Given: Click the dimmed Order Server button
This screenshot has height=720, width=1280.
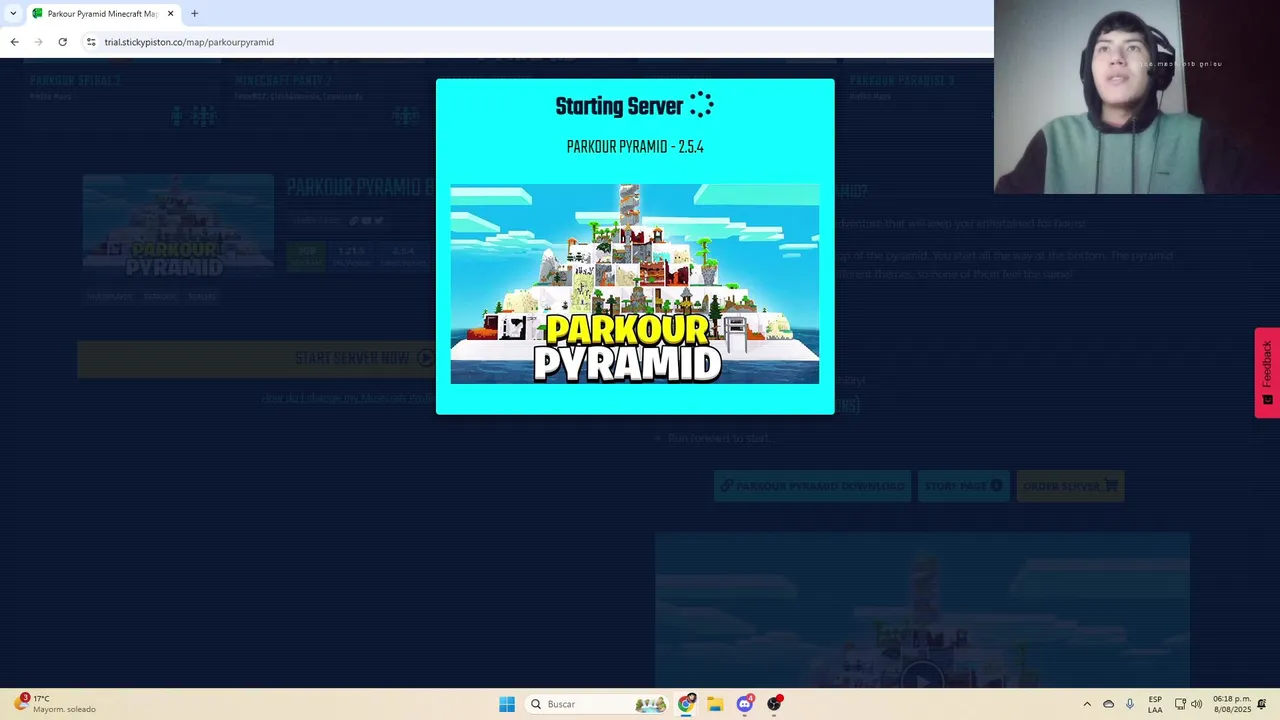Looking at the screenshot, I should [1070, 486].
